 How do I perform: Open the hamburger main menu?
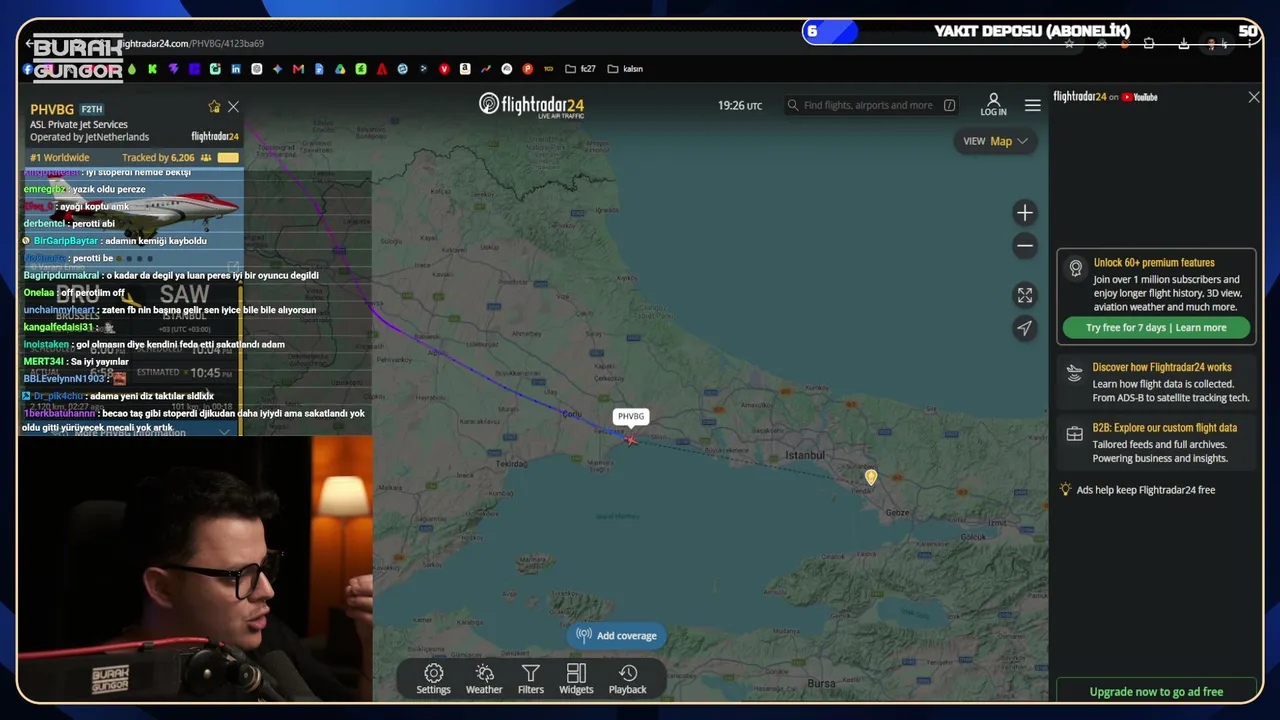[1033, 105]
